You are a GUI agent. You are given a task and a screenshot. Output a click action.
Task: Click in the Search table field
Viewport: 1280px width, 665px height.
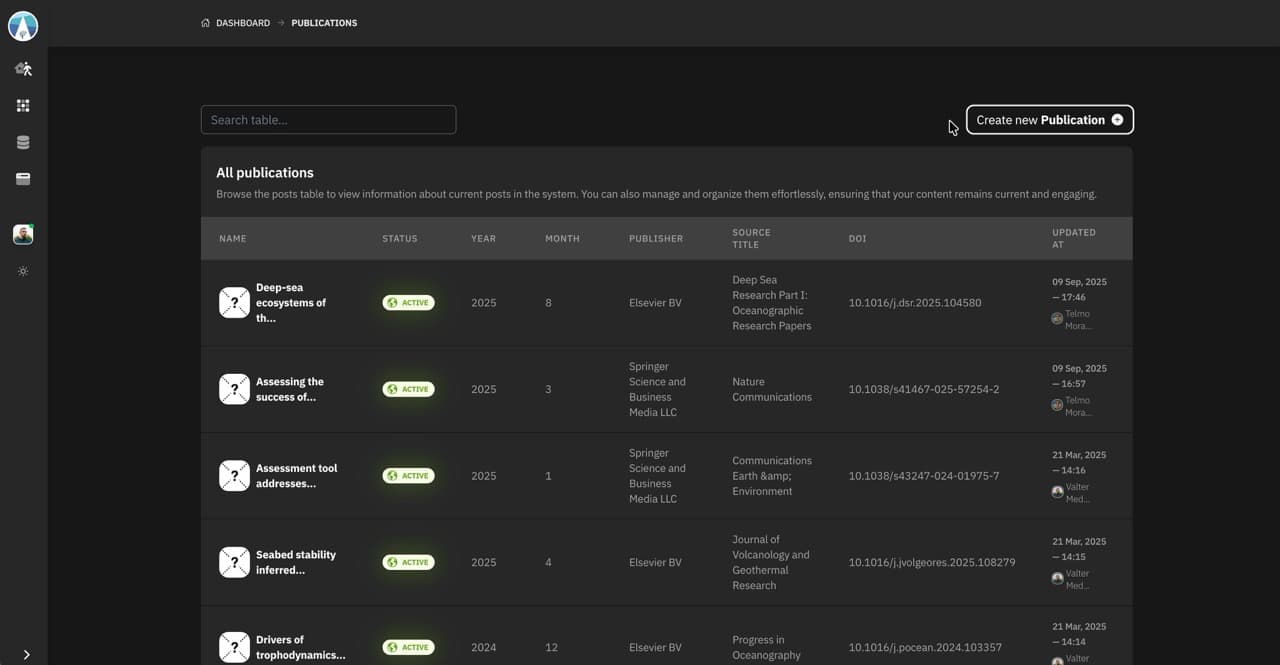[328, 120]
